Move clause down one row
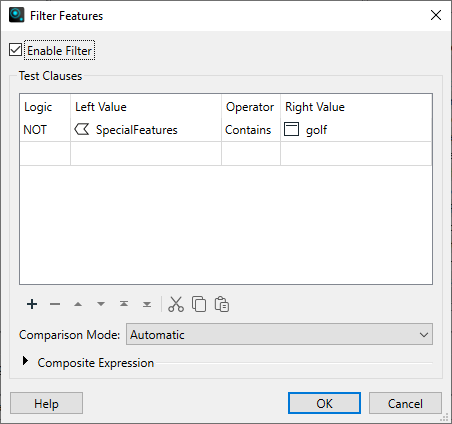This screenshot has height=424, width=452. pos(101,304)
